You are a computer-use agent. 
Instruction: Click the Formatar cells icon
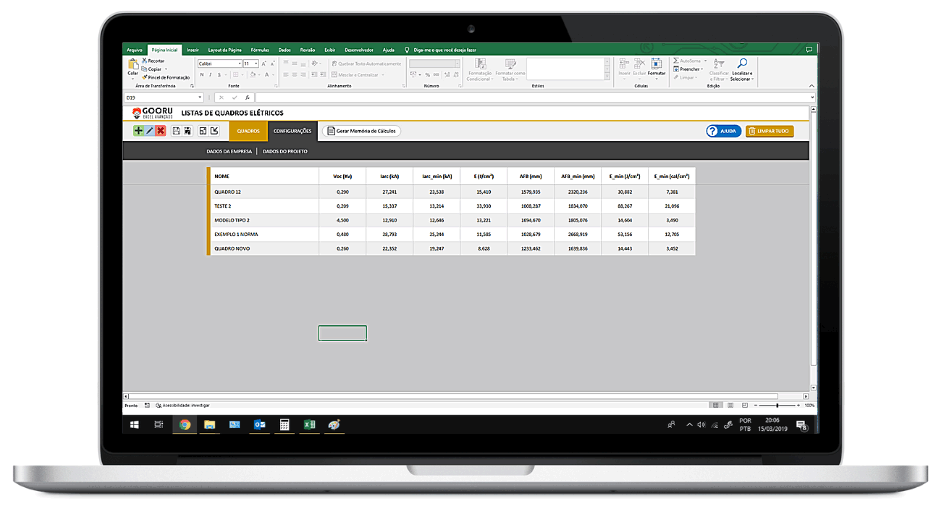click(x=656, y=66)
